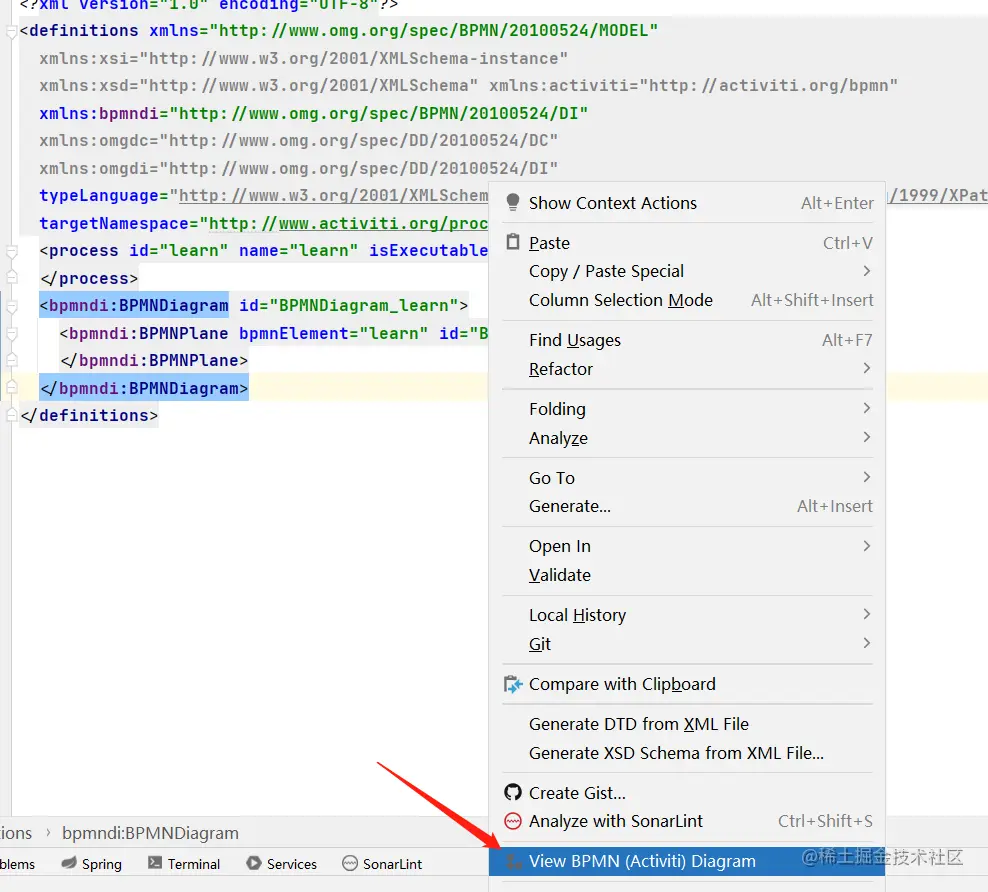Click bpmndi:BPMNDiagram breadcrumb
The height and width of the screenshot is (892, 988).
click(150, 833)
